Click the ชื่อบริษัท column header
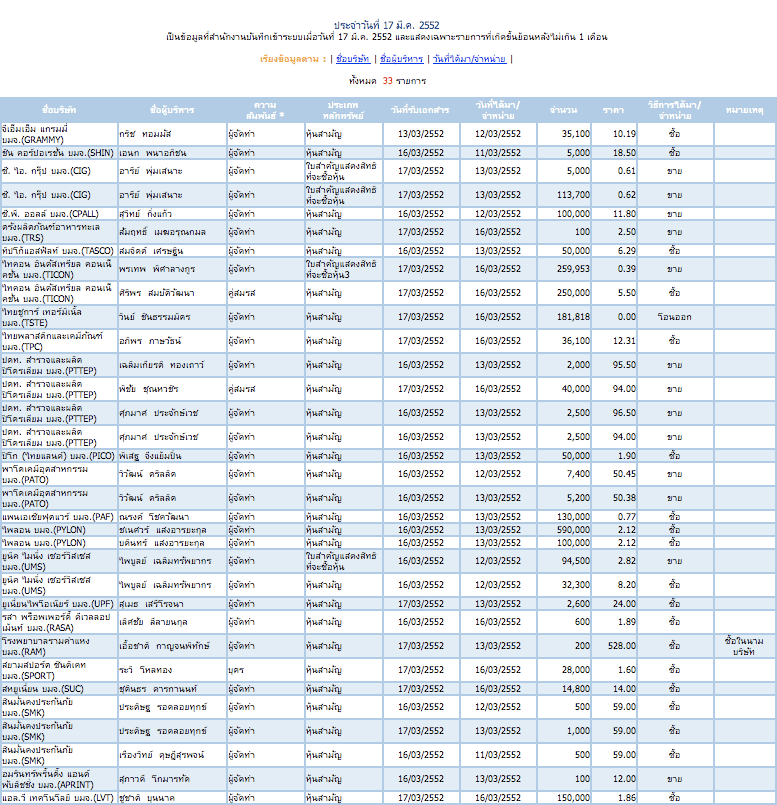The width and height of the screenshot is (777, 805). [x=59, y=110]
